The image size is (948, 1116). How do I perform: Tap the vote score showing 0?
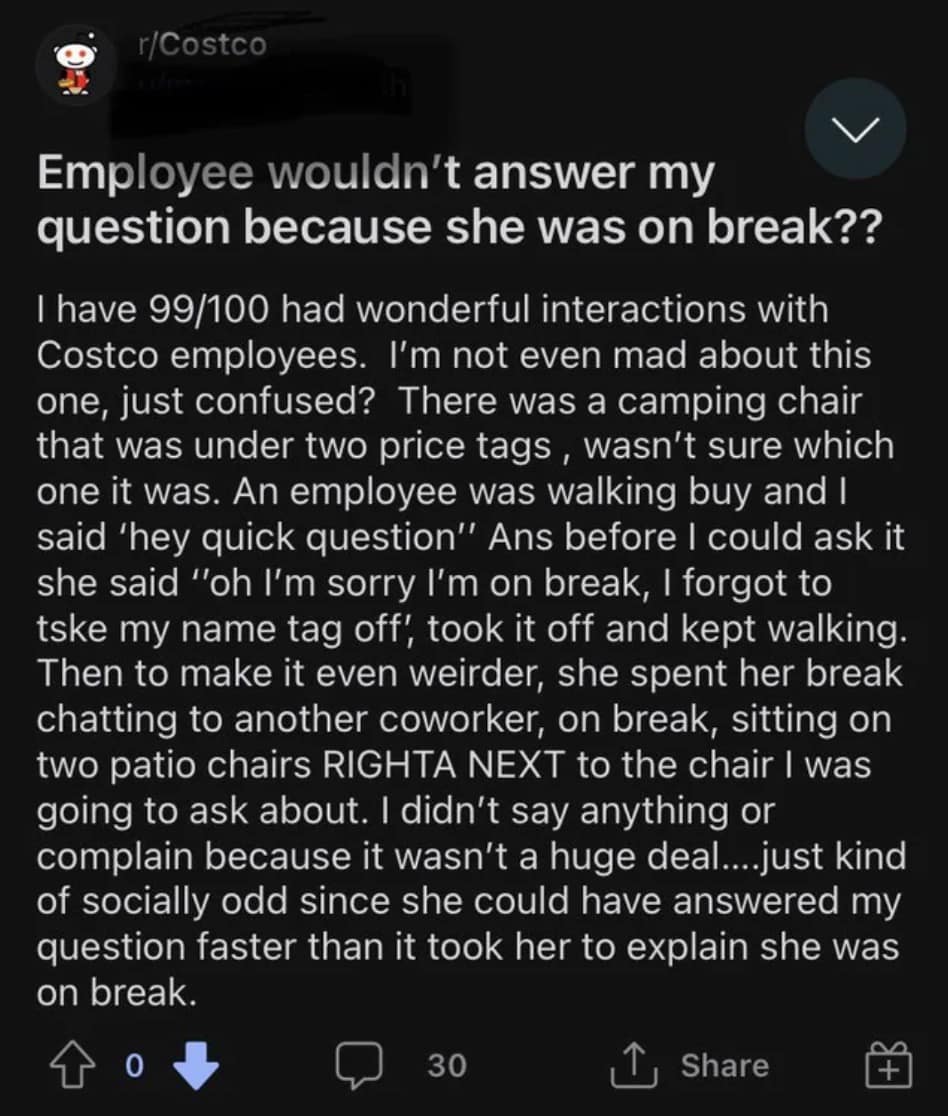click(x=132, y=1066)
